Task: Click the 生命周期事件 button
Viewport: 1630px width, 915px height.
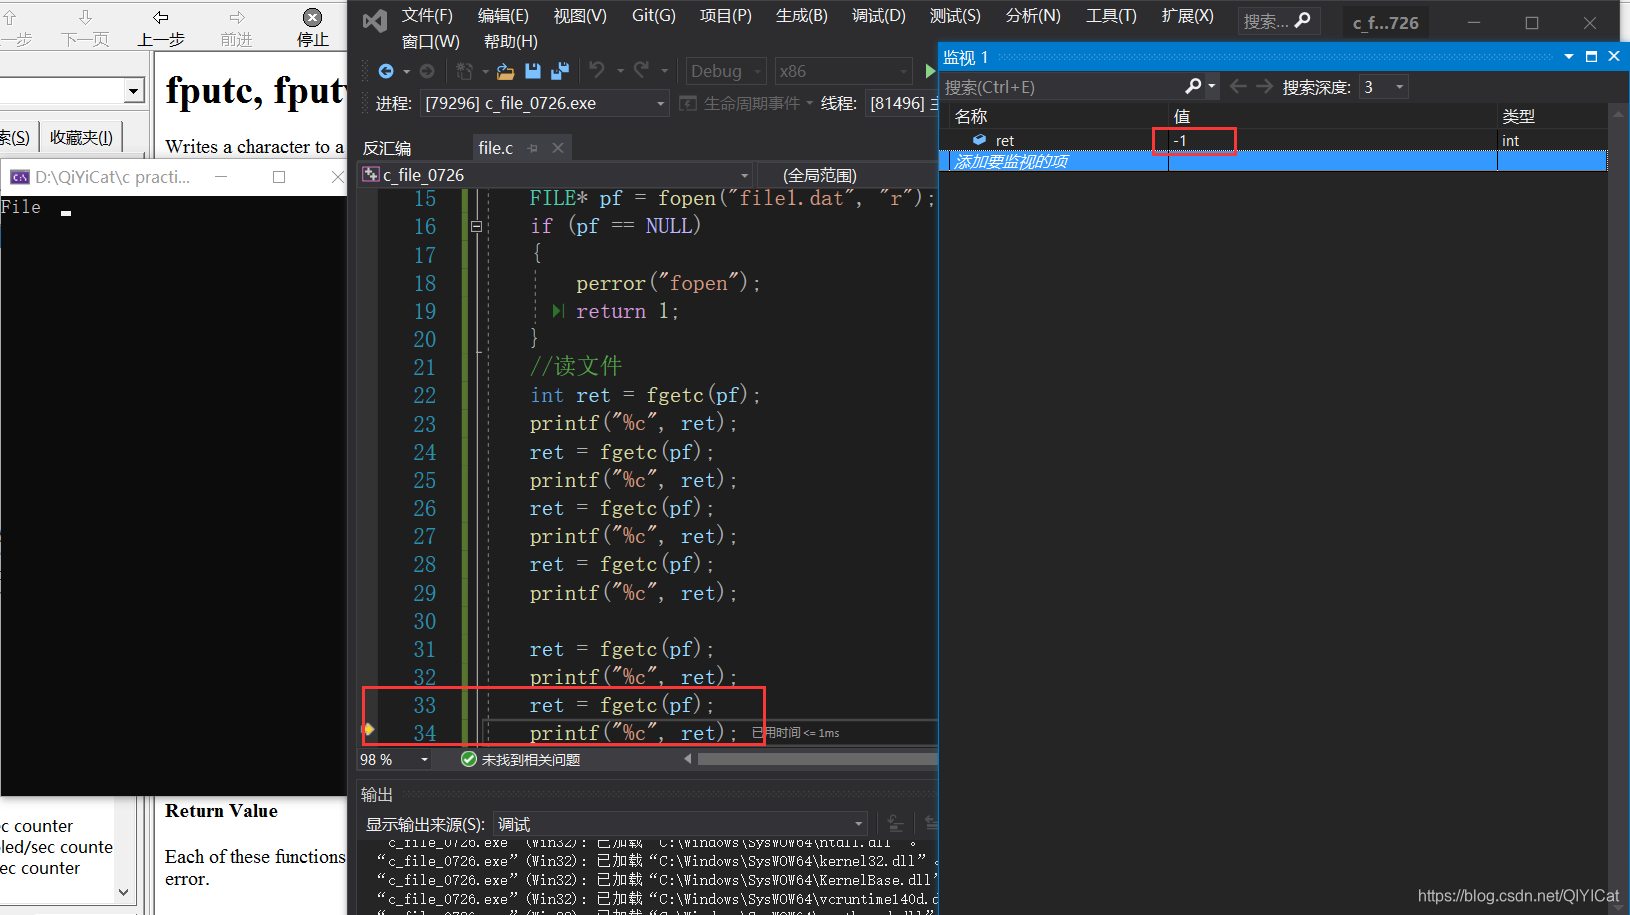Action: (x=746, y=103)
